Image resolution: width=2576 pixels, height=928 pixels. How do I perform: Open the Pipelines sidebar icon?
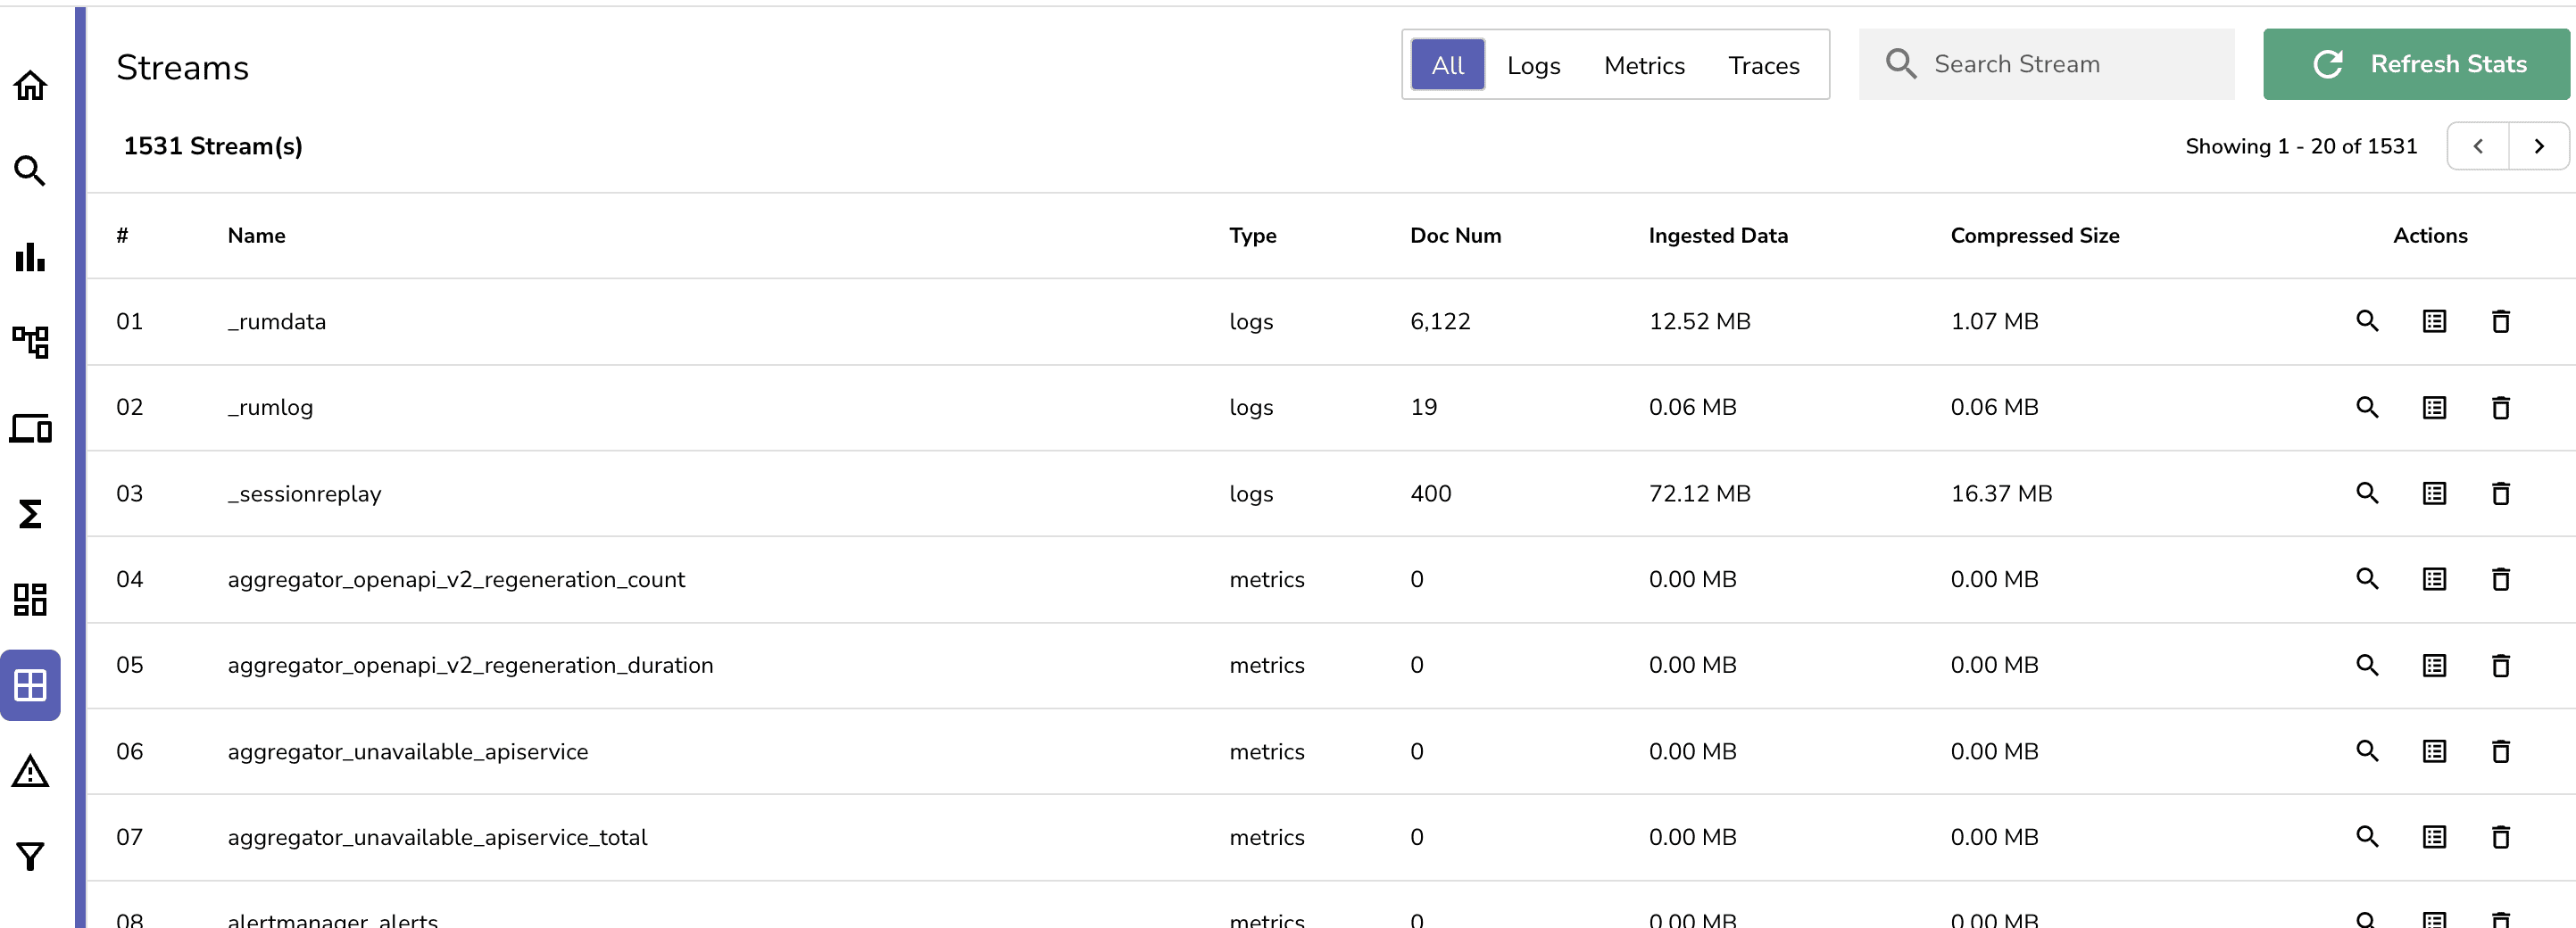pyautogui.click(x=30, y=342)
